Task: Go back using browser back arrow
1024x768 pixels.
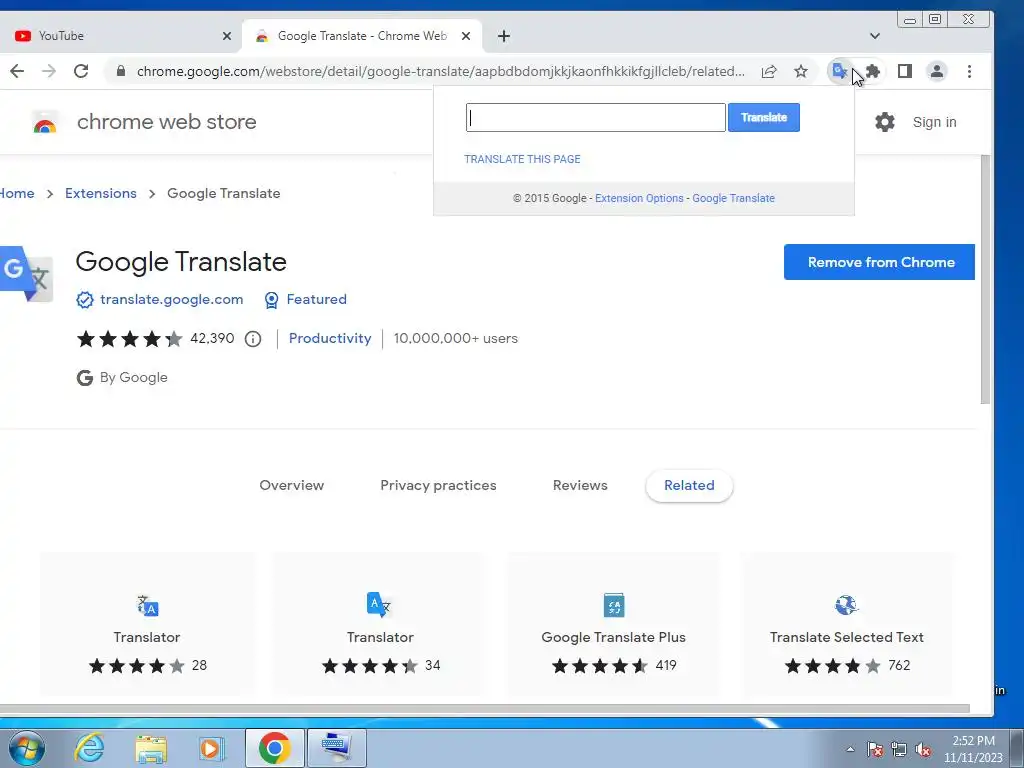Action: tap(17, 71)
